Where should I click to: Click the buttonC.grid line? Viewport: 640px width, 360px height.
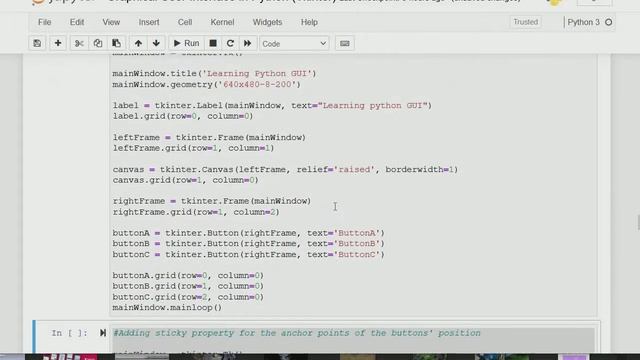(188, 297)
